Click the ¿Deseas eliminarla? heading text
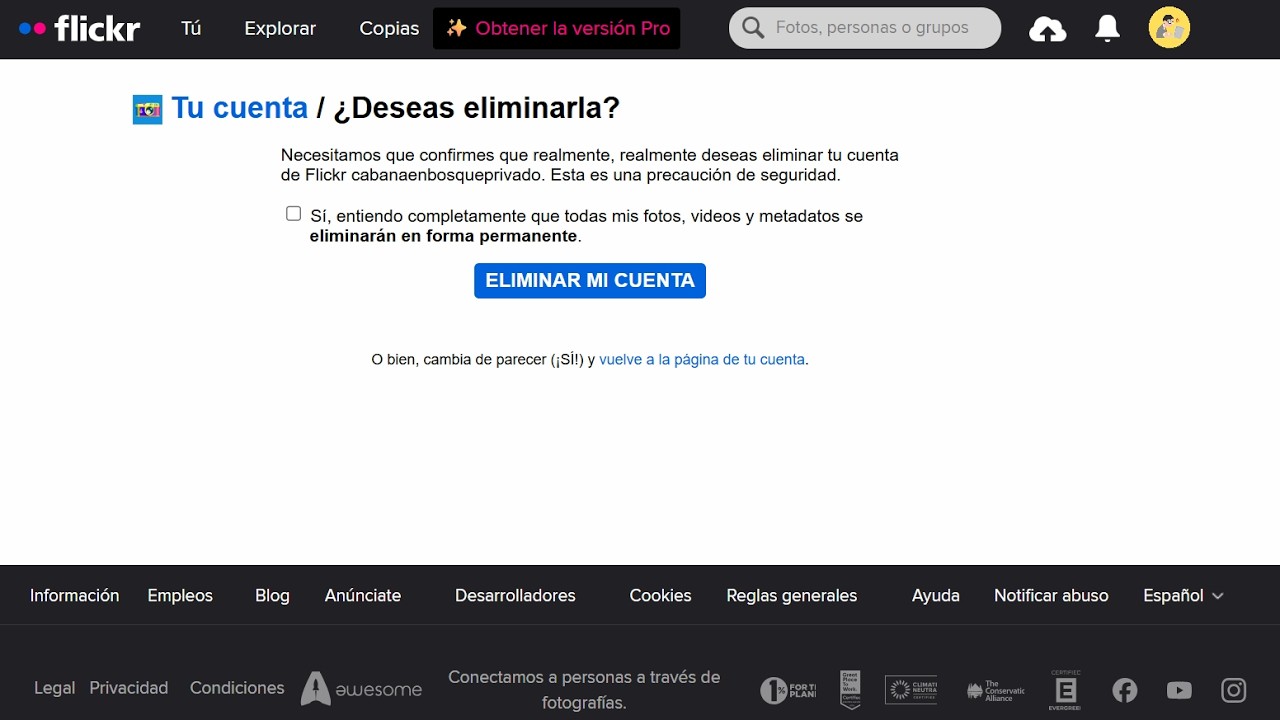This screenshot has width=1280, height=720. coord(476,108)
